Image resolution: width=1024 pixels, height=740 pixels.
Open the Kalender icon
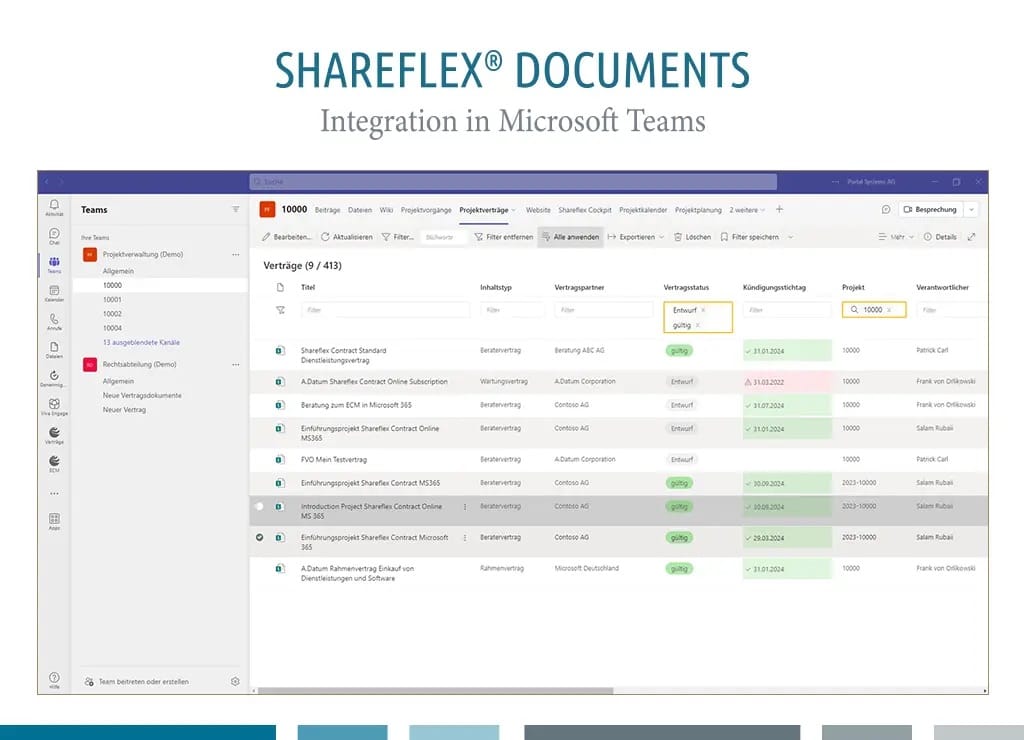[x=52, y=288]
